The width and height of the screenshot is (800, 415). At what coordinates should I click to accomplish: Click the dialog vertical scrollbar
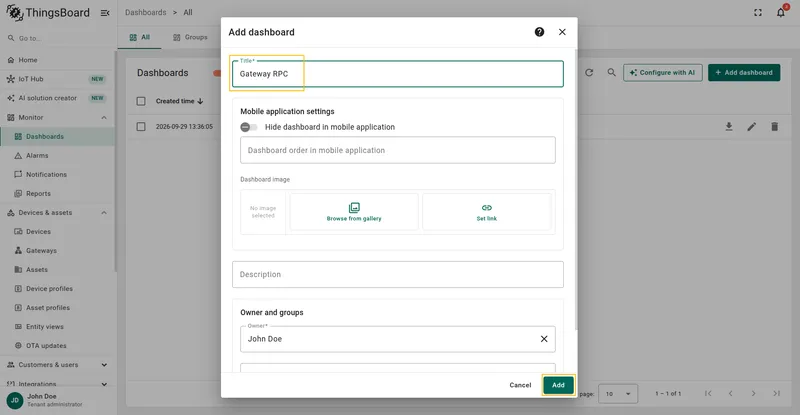[x=576, y=189]
